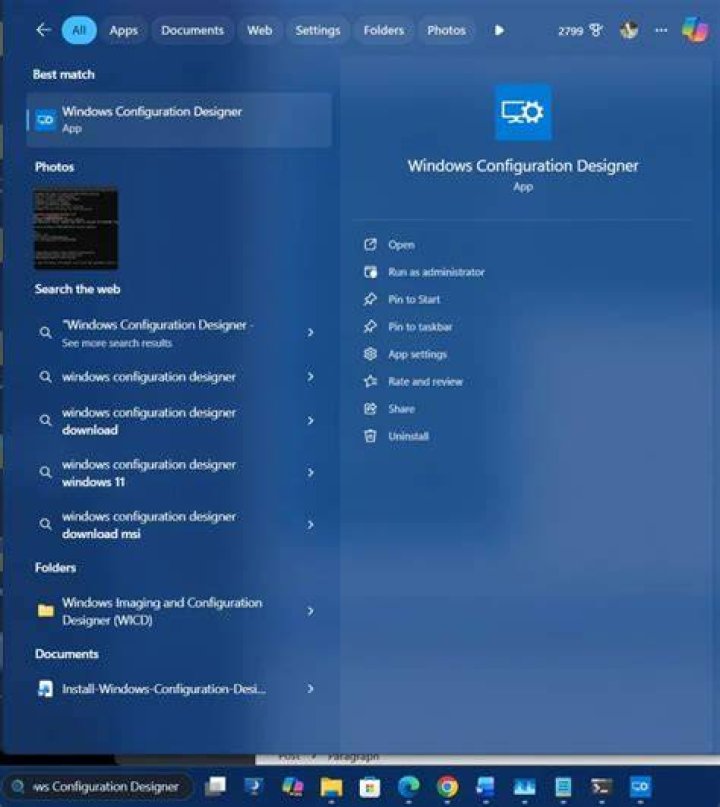This screenshot has height=807, width=720.
Task: Switch to the Settings filter tab
Action: pyautogui.click(x=318, y=30)
